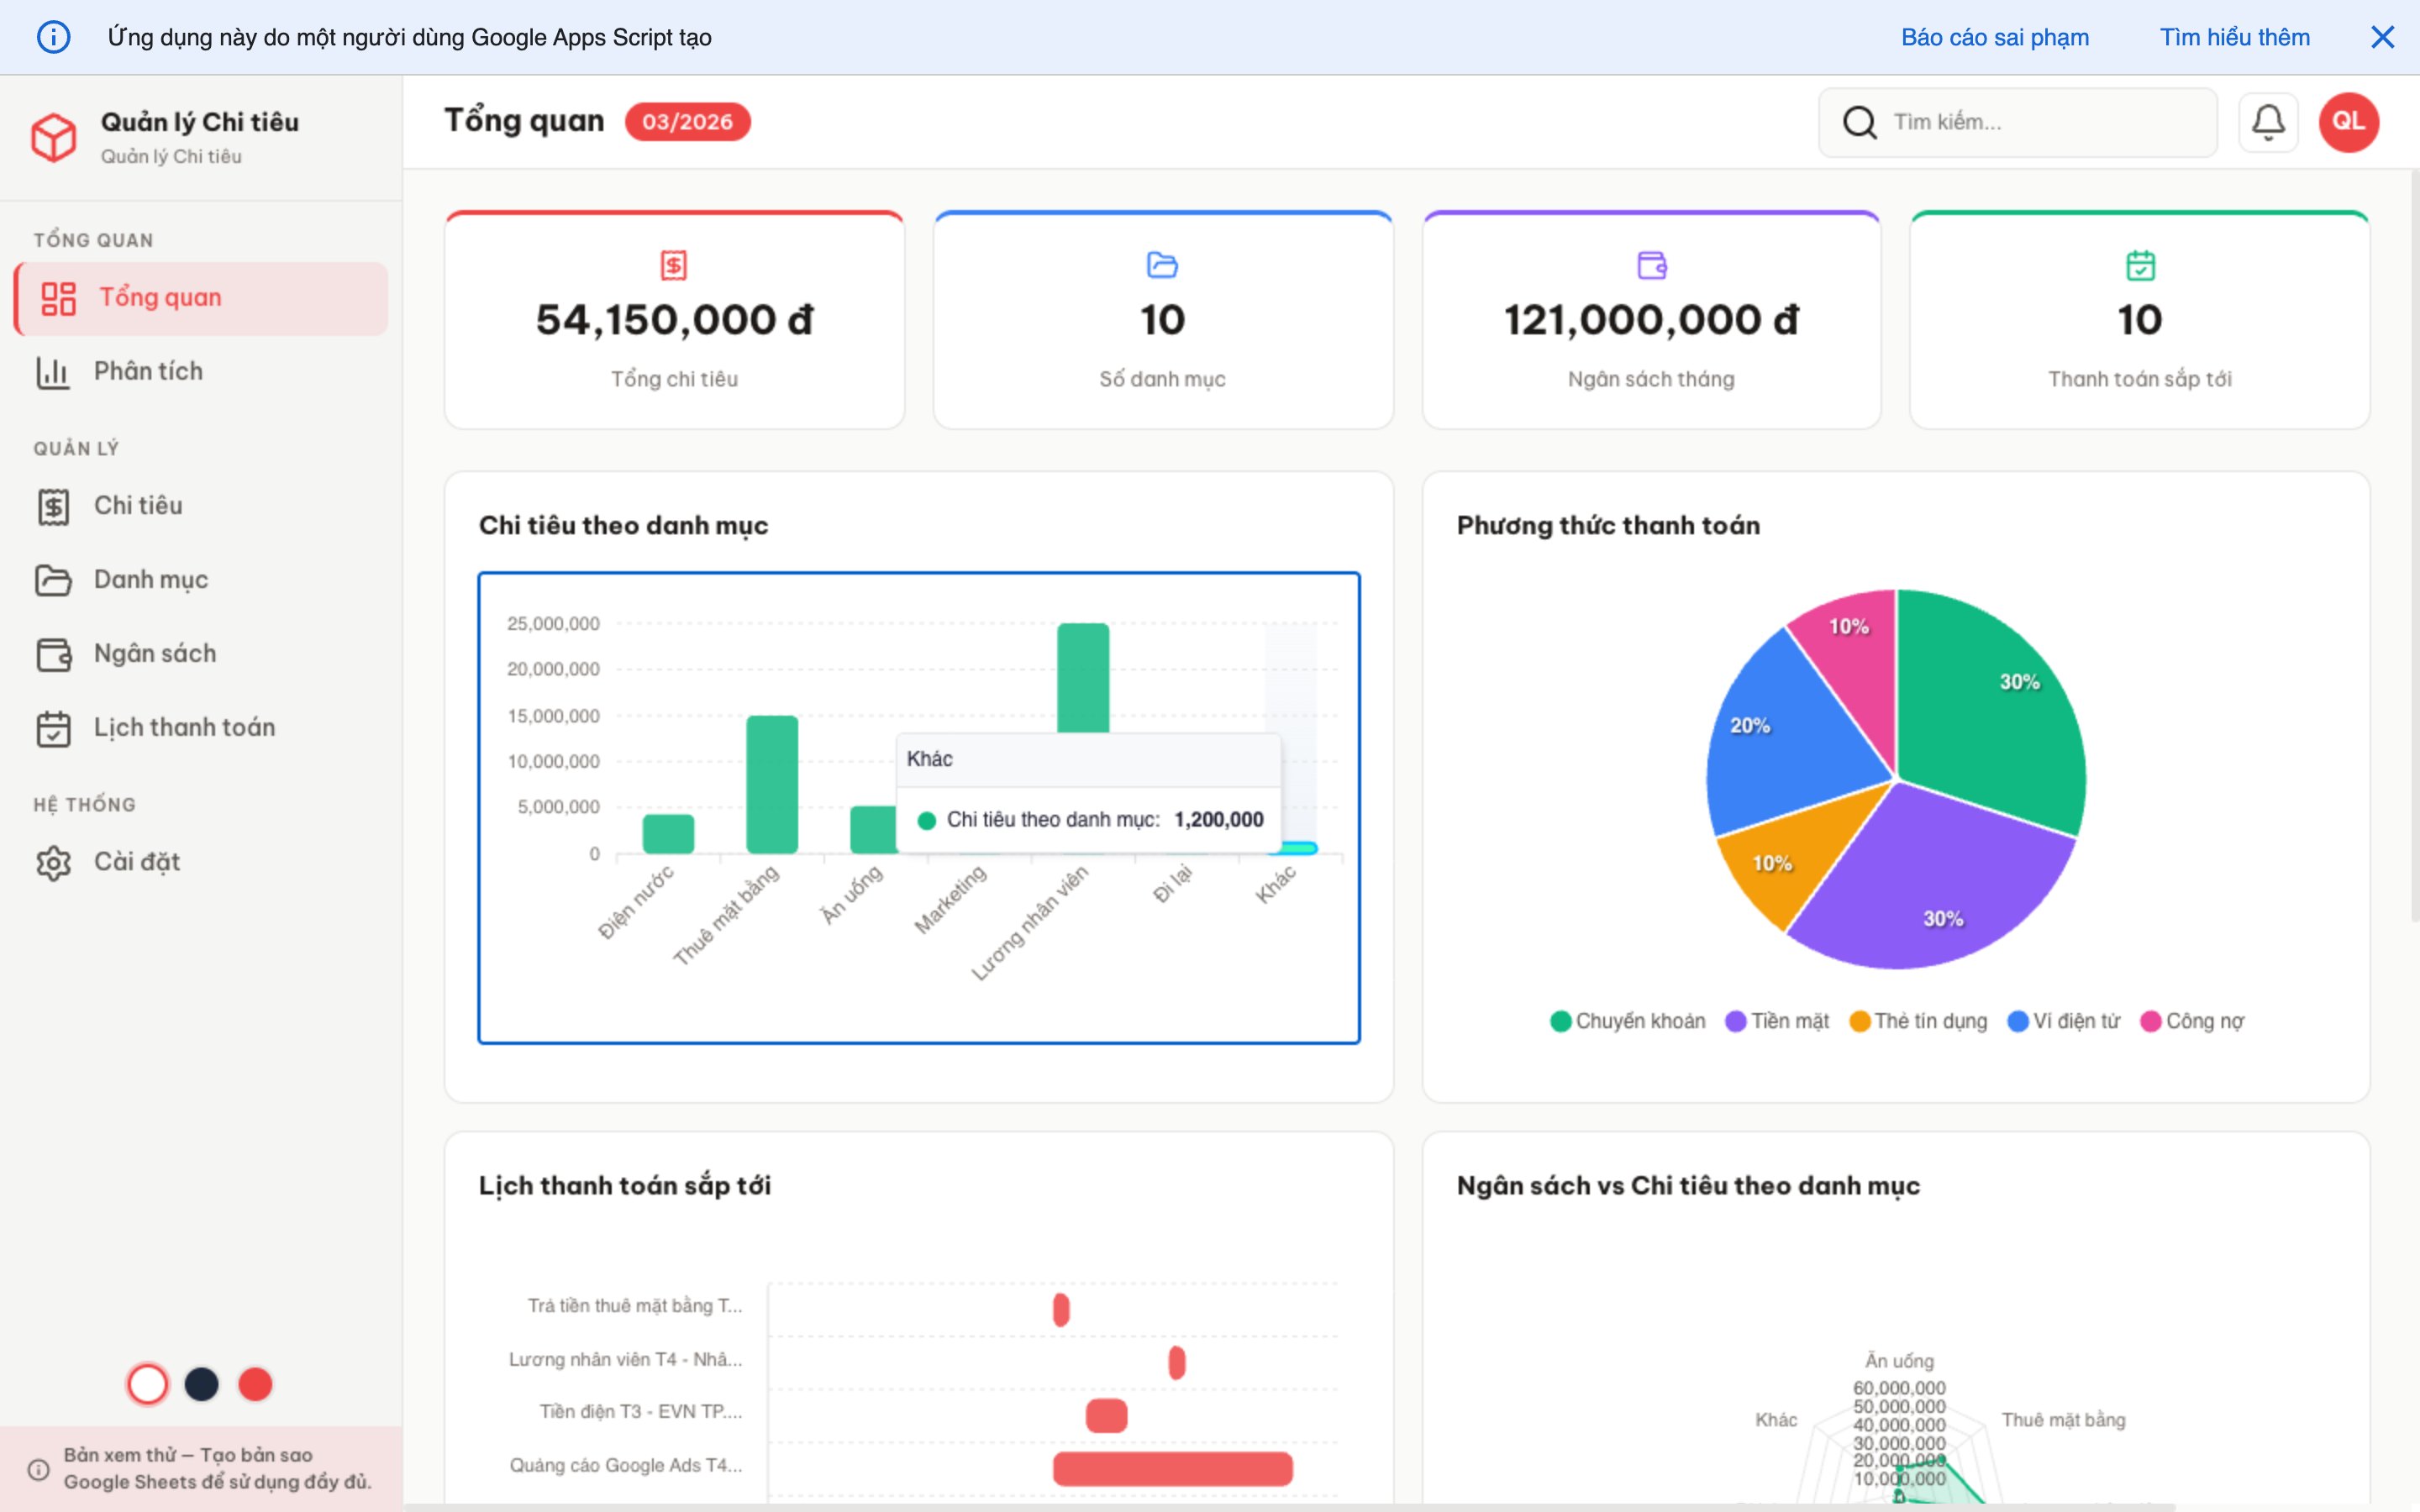Viewport: 2420px width, 1512px height.
Task: Click the red cube app logo
Action: coord(54,137)
